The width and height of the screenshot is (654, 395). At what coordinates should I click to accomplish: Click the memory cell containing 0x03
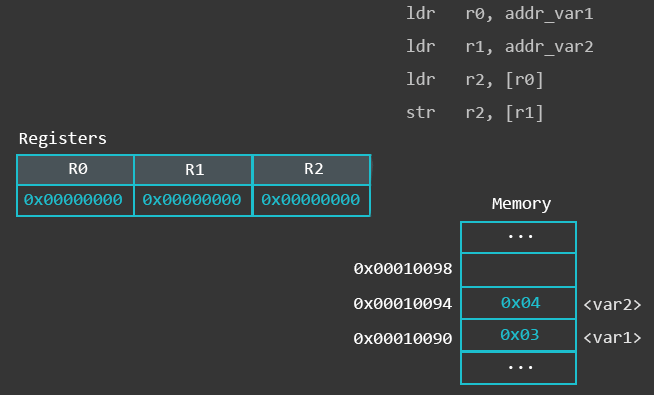tap(518, 335)
